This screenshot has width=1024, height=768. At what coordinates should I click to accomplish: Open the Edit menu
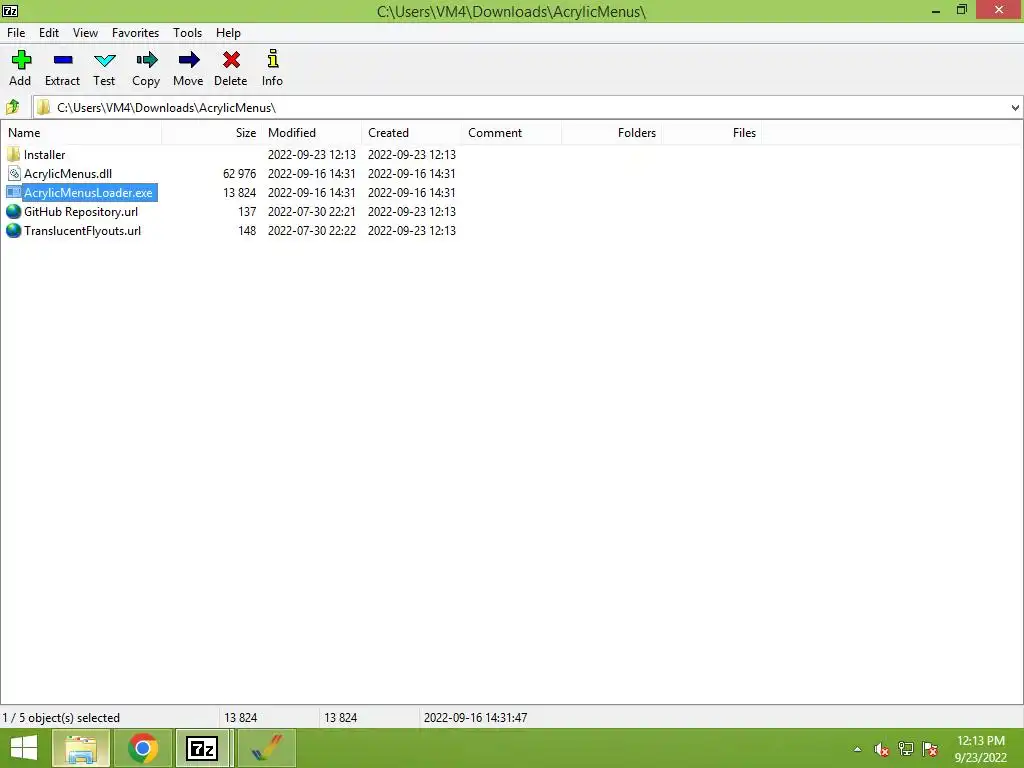coord(49,33)
